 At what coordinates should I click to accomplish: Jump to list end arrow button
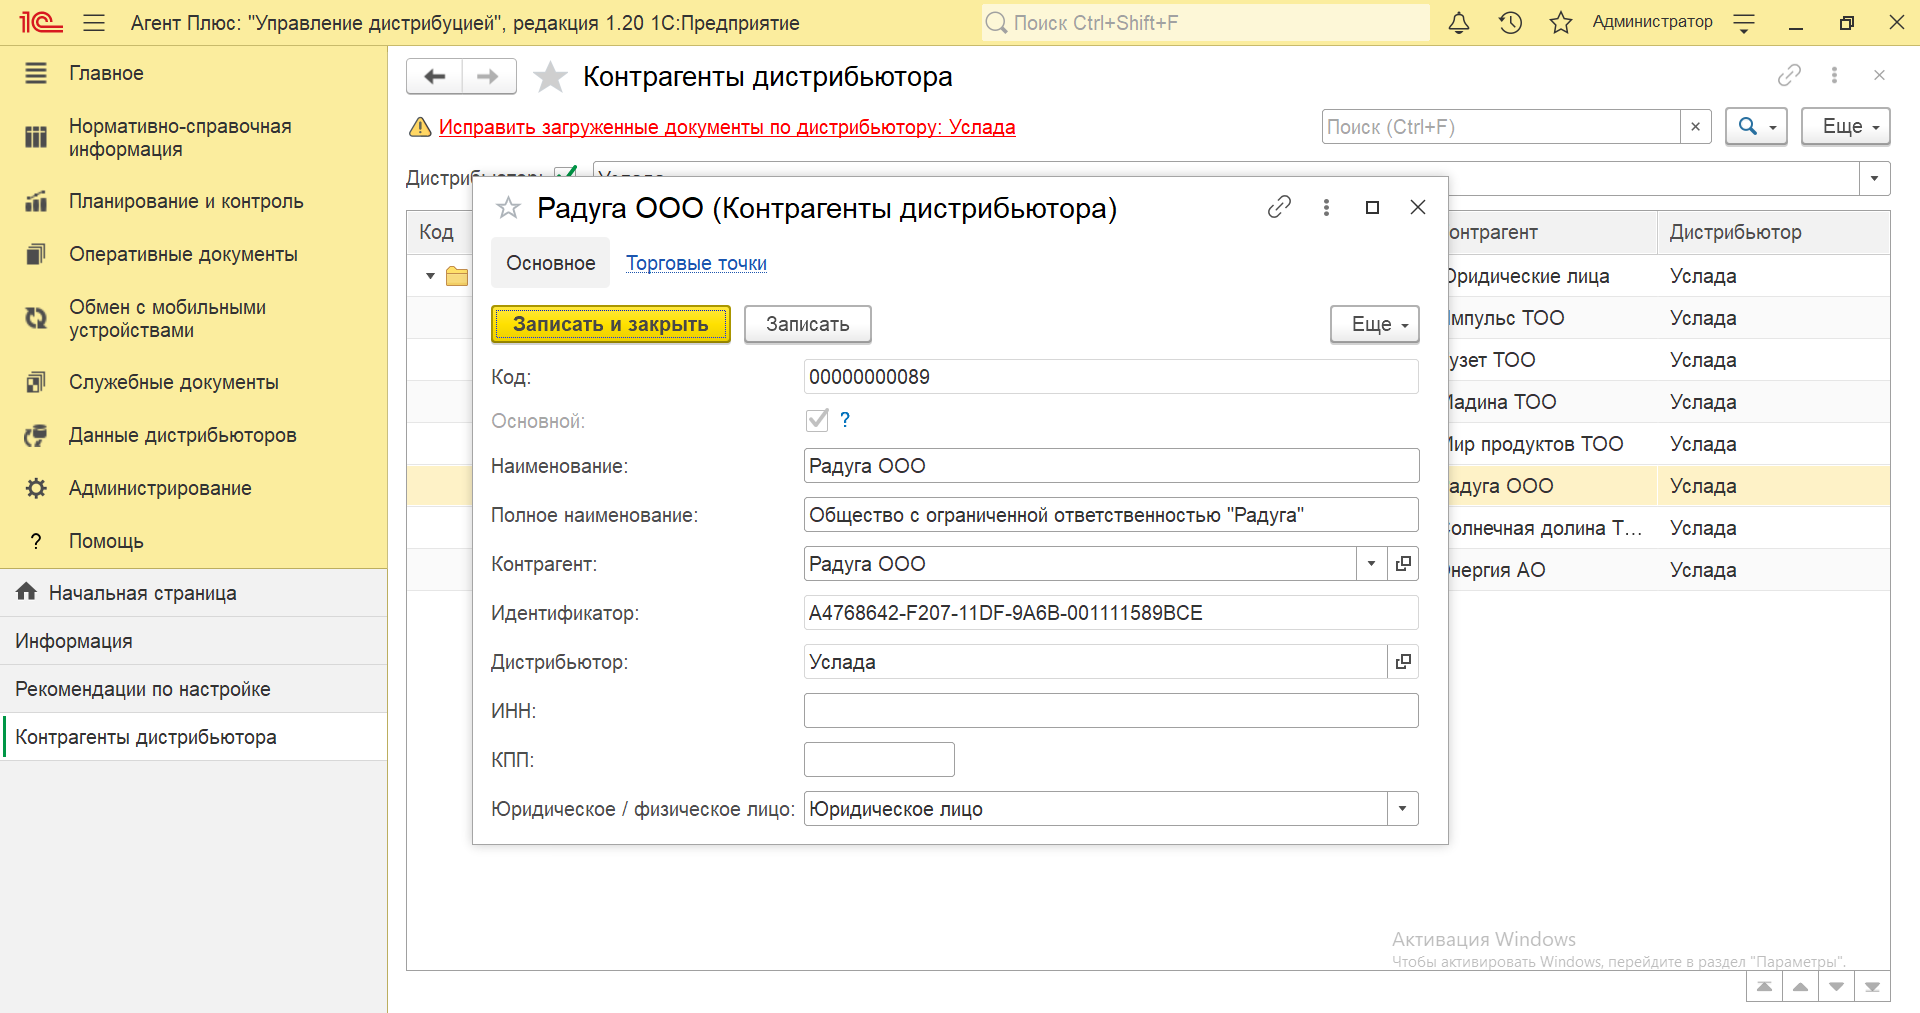tap(1872, 987)
